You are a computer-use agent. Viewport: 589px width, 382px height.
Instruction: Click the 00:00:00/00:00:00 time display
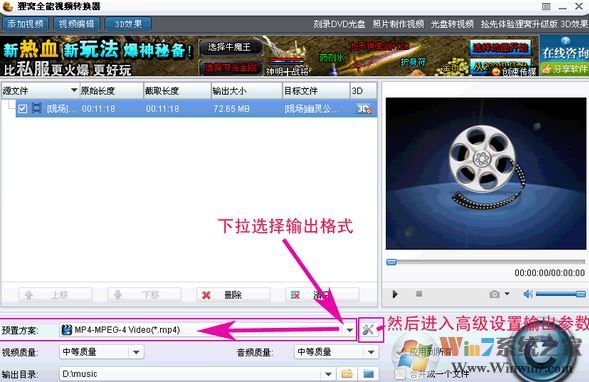[x=550, y=273]
